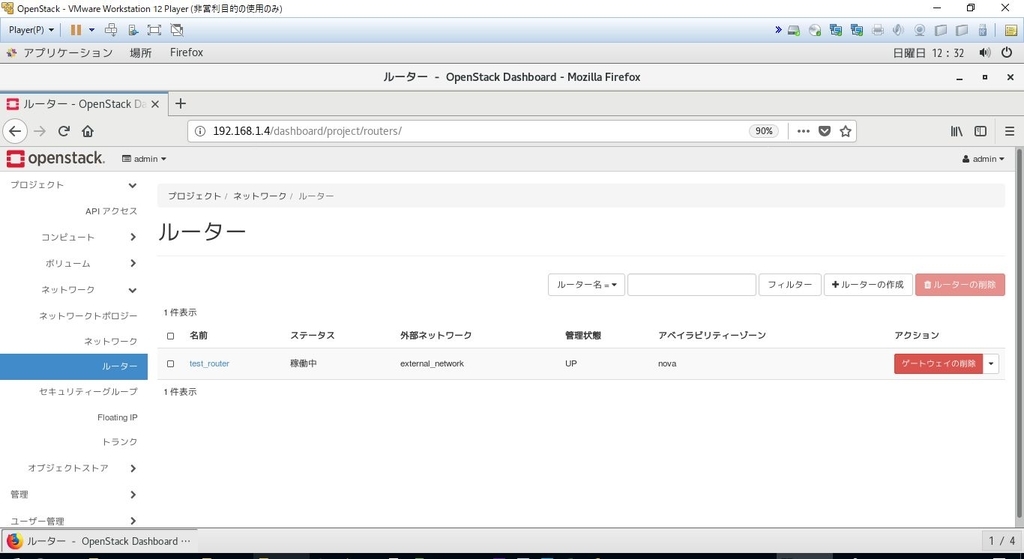Bookmark this page with the star
This screenshot has height=559, width=1024.
tap(845, 131)
